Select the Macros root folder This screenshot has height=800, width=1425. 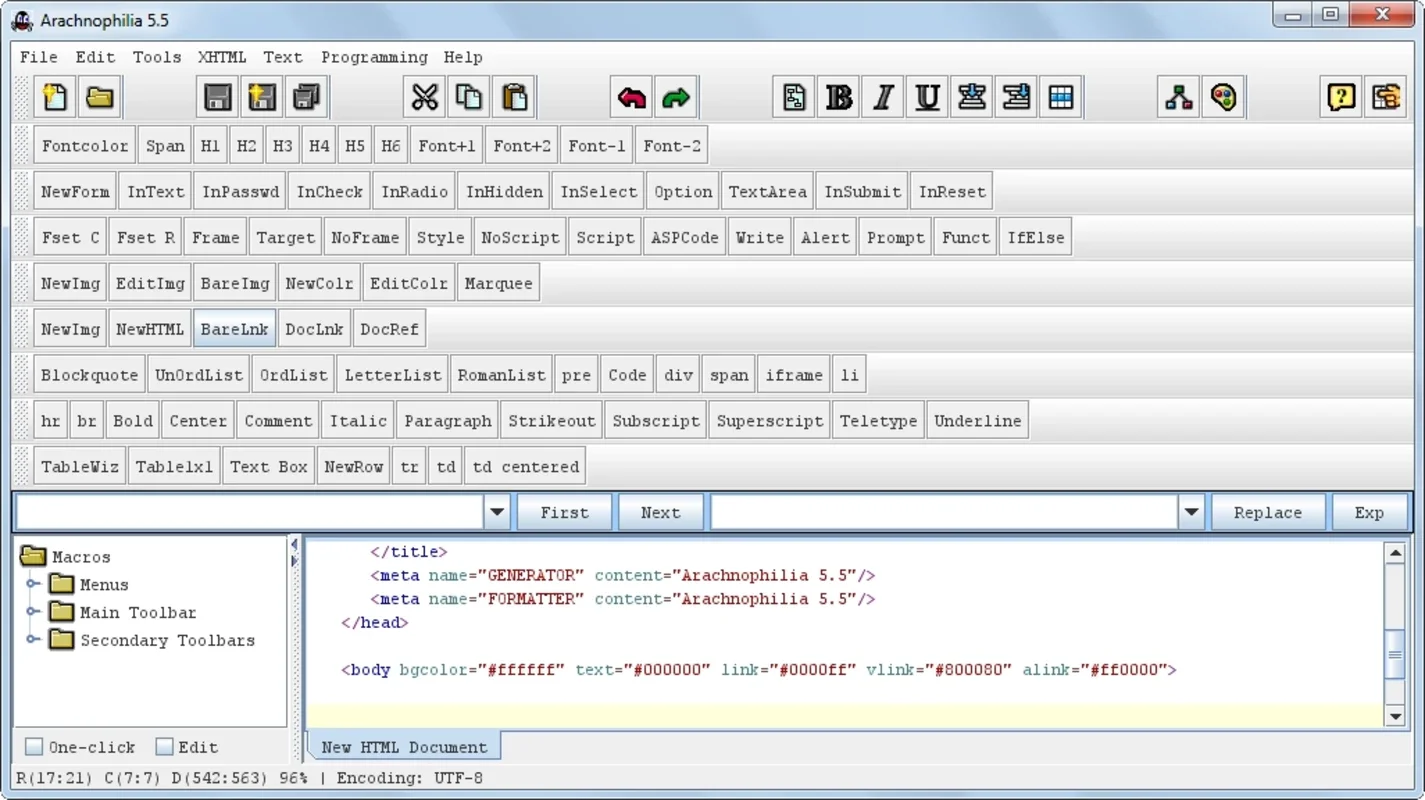pos(66,557)
